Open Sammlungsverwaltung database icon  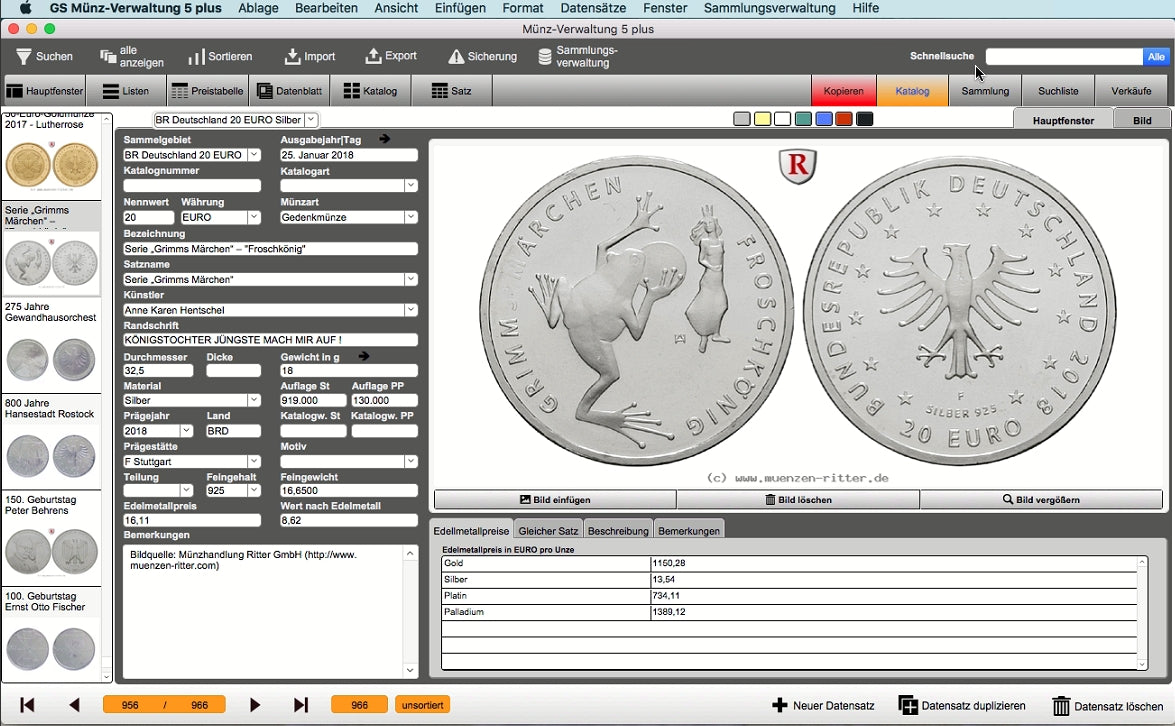(x=545, y=57)
